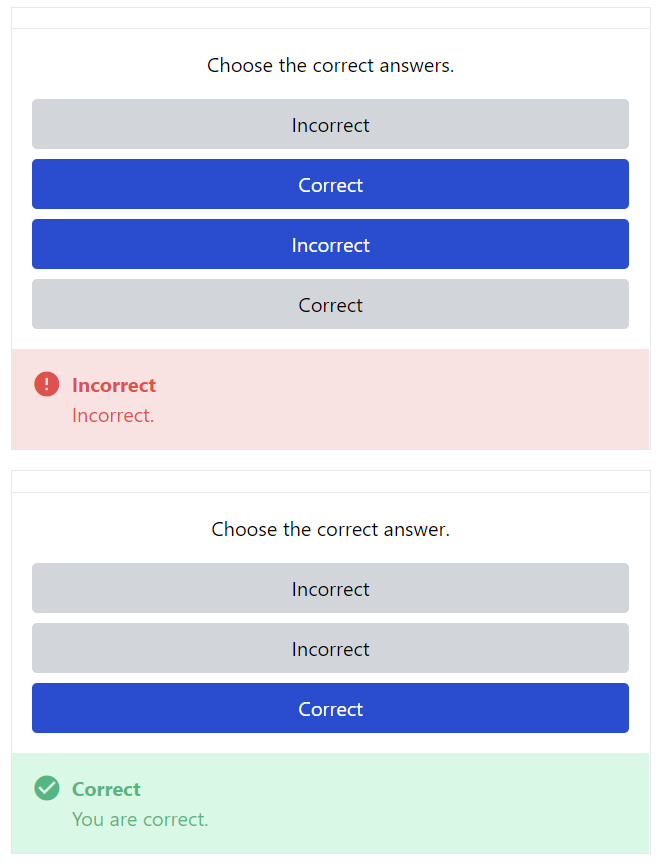Click the blank gap between quiz cards

330,460
